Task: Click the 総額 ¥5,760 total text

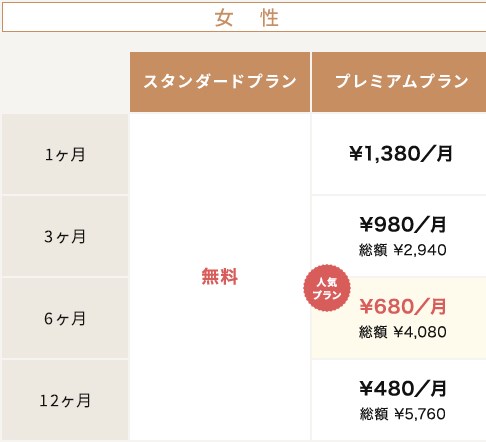Action: (403, 414)
